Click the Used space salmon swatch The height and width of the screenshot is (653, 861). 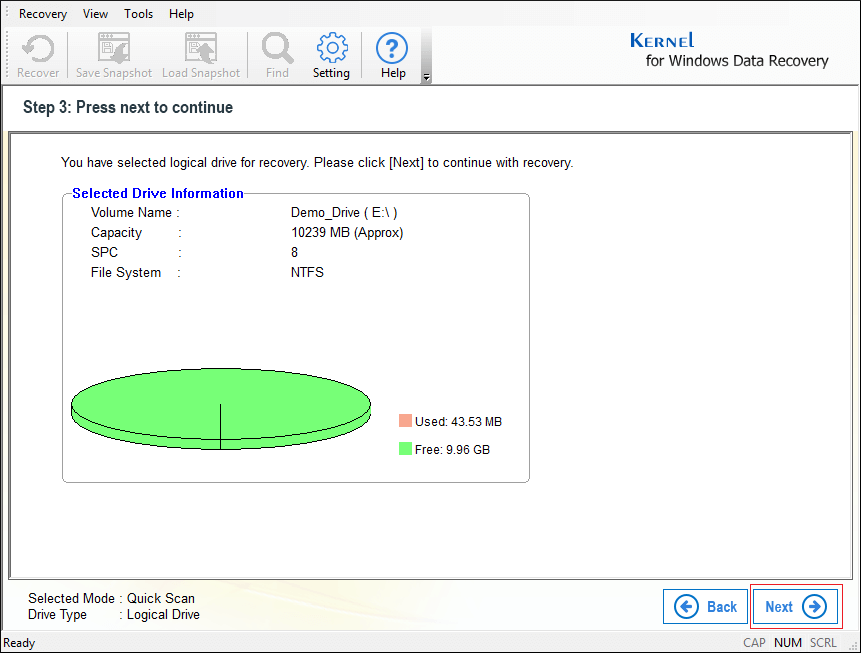coord(405,421)
